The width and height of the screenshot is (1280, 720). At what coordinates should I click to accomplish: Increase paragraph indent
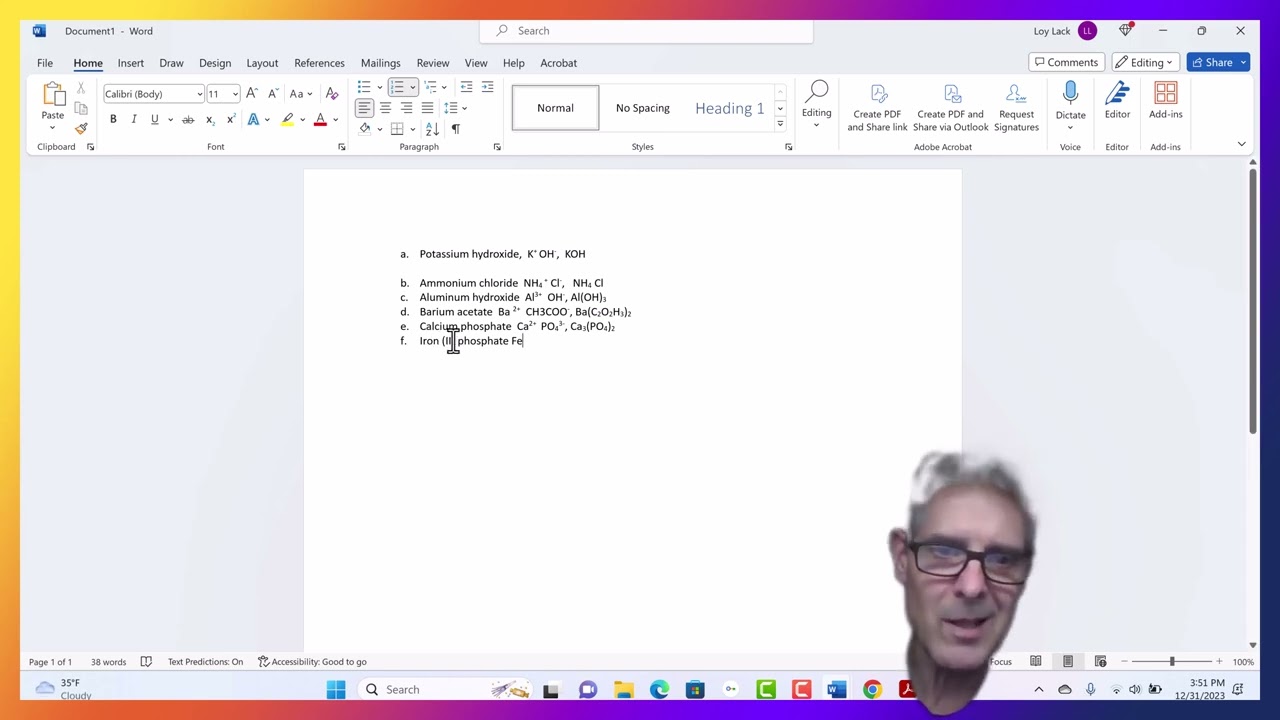487,87
